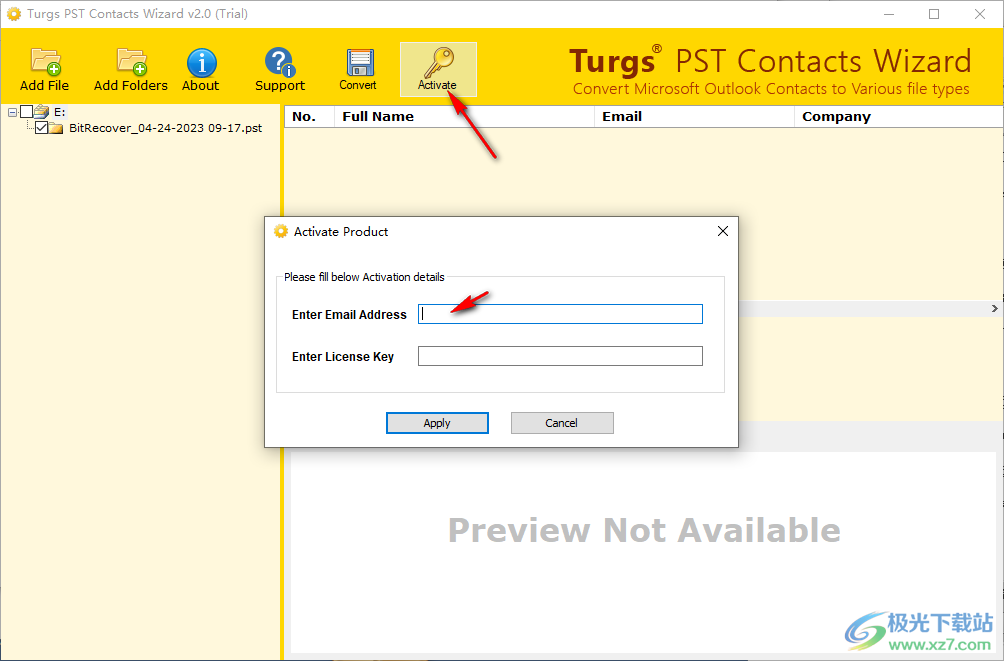Maximize the Turgs PST Contacts Wizard window
The height and width of the screenshot is (661, 1004).
[x=934, y=14]
